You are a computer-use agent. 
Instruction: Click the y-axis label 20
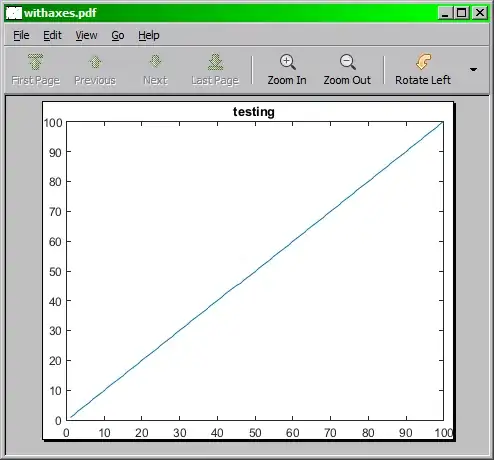point(55,361)
